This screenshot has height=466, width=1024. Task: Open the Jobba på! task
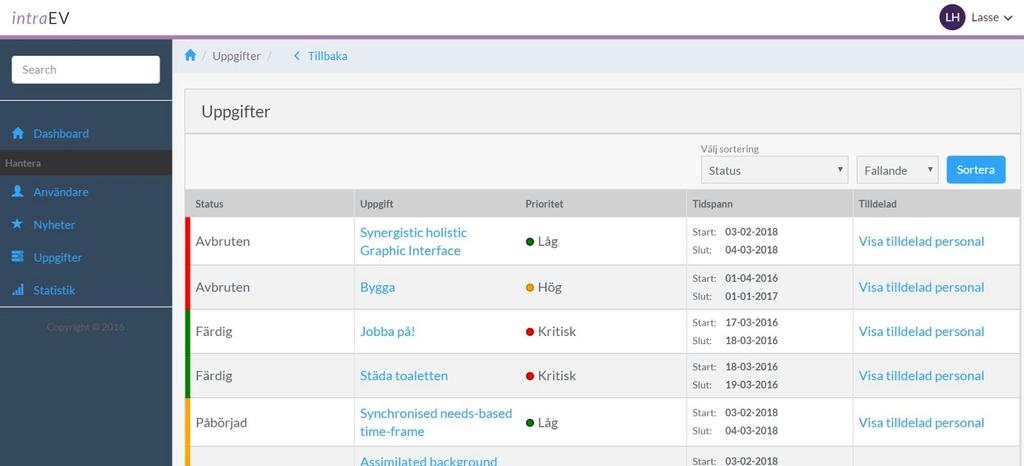387,332
